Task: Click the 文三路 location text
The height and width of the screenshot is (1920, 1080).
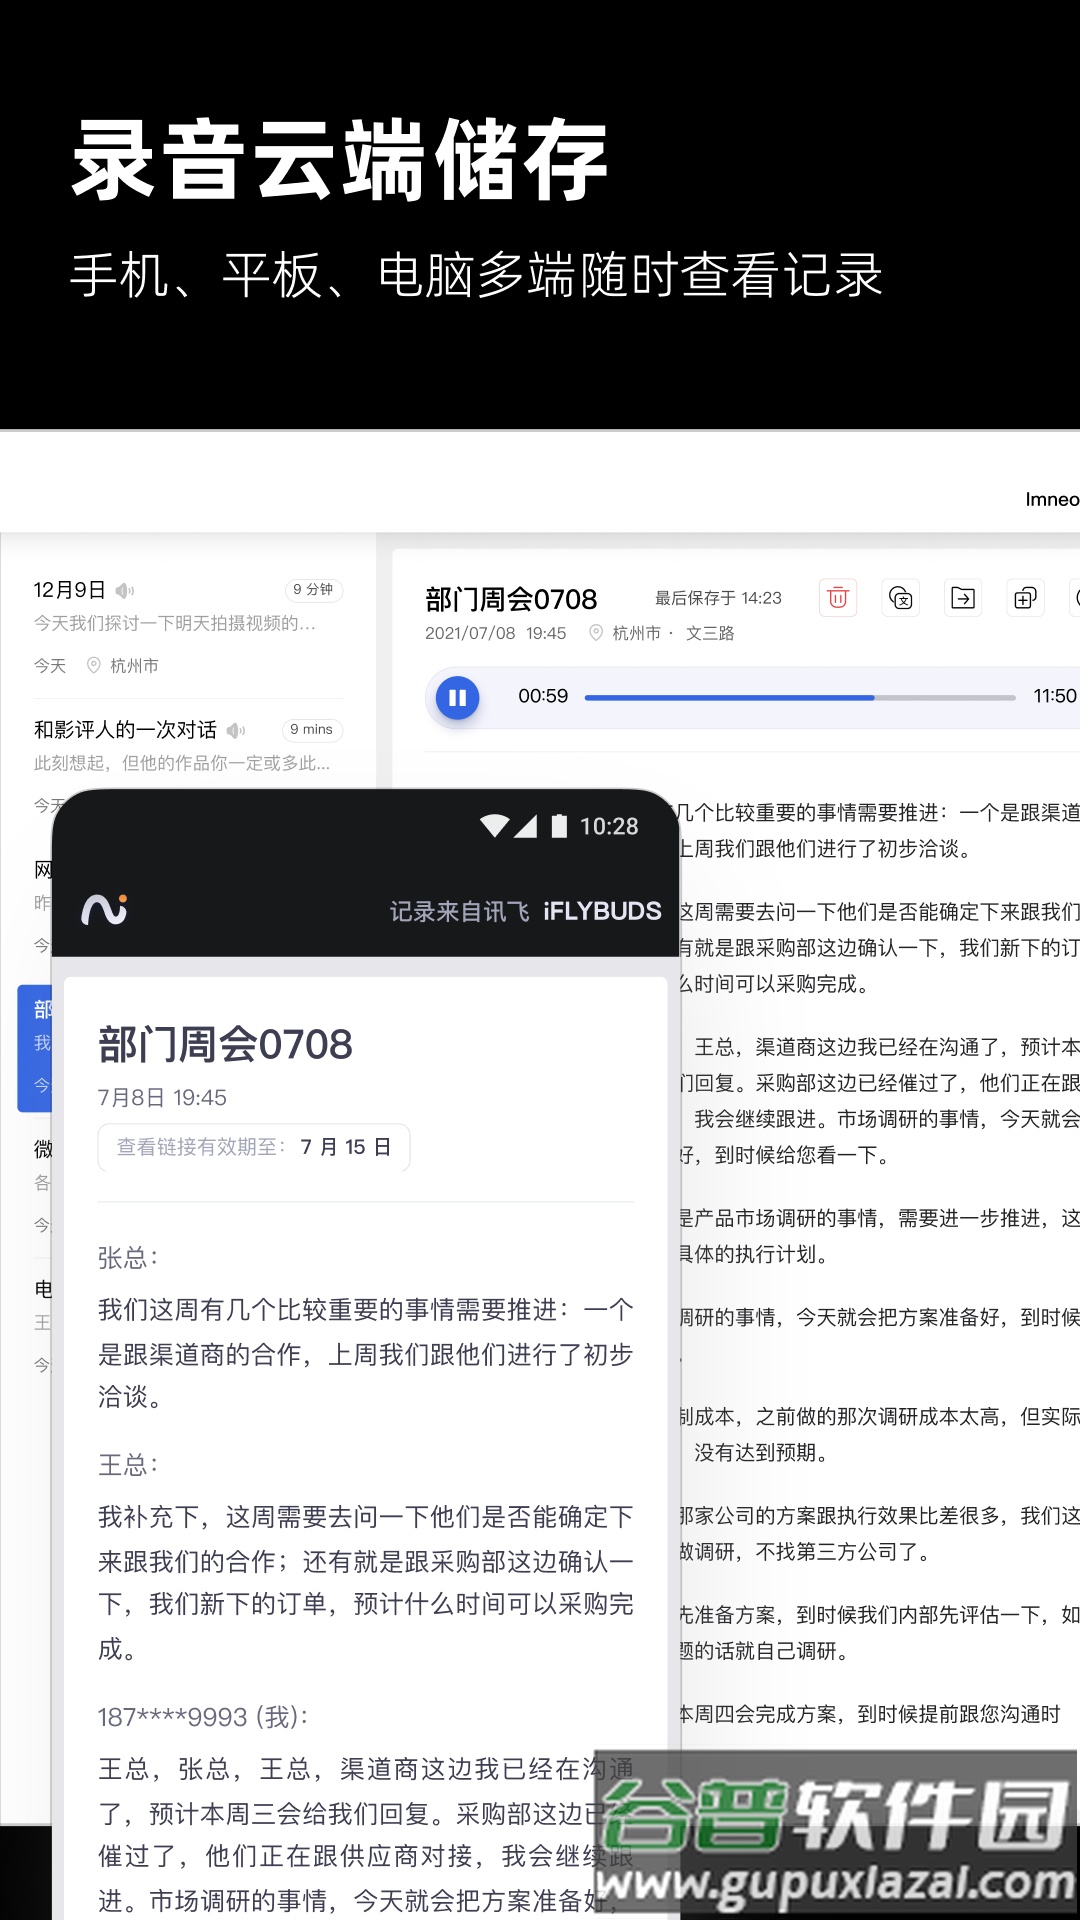Action: 710,633
